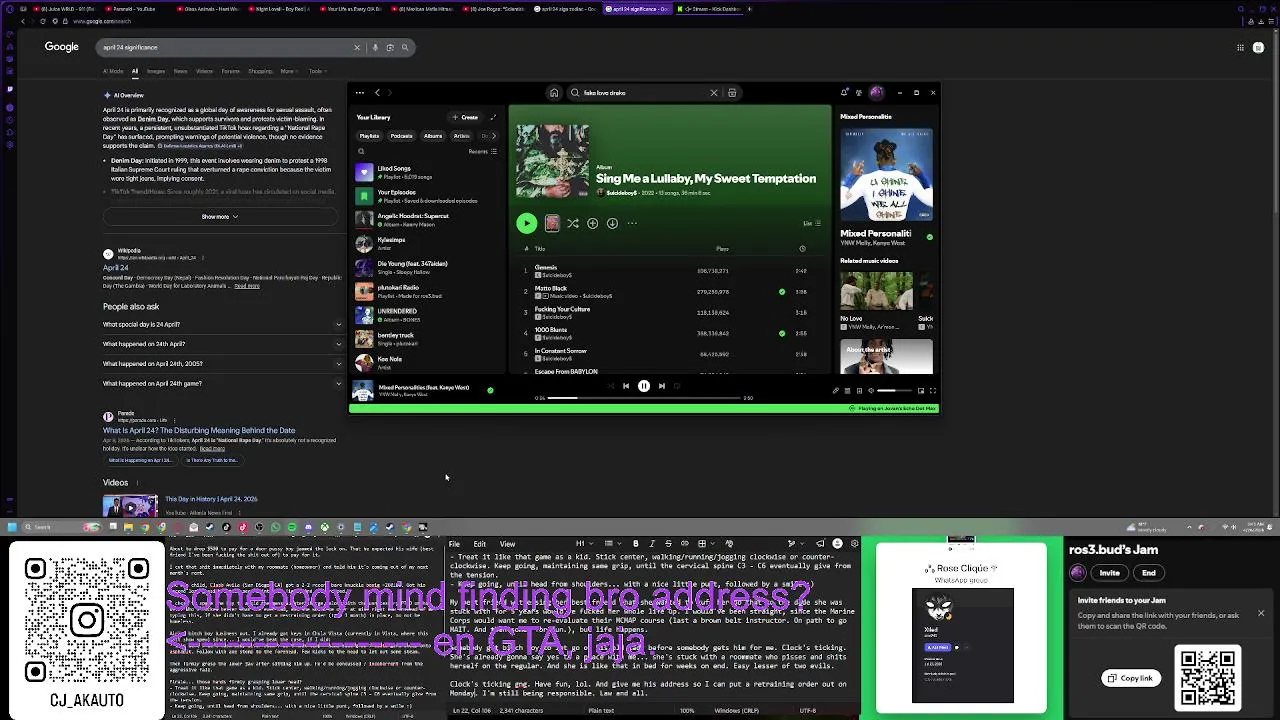This screenshot has width=1280, height=720.
Task: Expand What special day is 24 April?
Action: point(222,325)
